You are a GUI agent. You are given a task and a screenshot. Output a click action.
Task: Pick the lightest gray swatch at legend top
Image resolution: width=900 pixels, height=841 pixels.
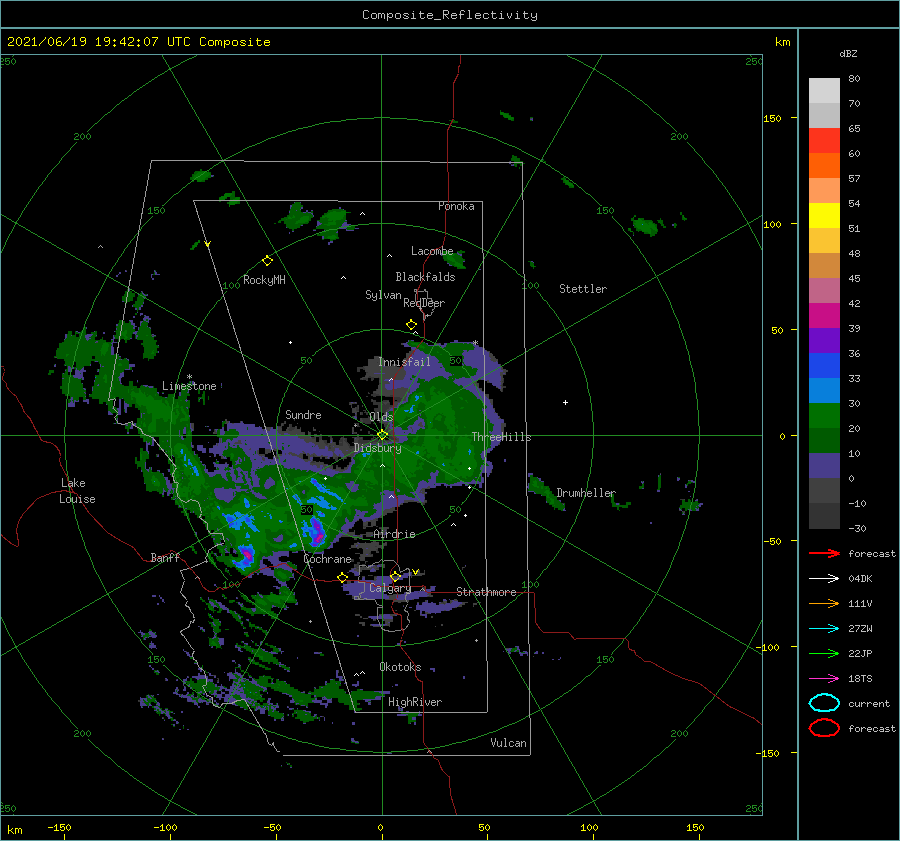coord(824,90)
